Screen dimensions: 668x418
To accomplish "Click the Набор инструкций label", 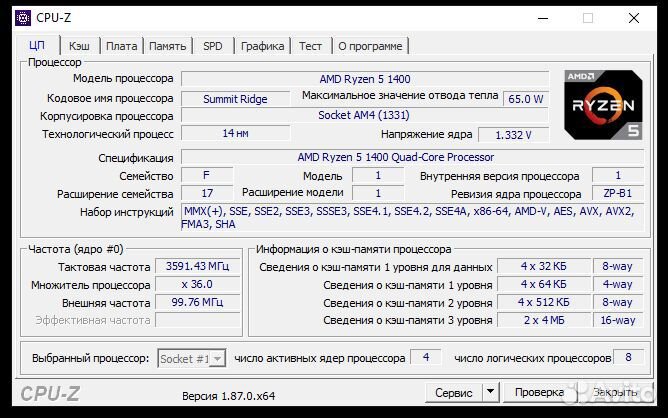I will point(127,212).
